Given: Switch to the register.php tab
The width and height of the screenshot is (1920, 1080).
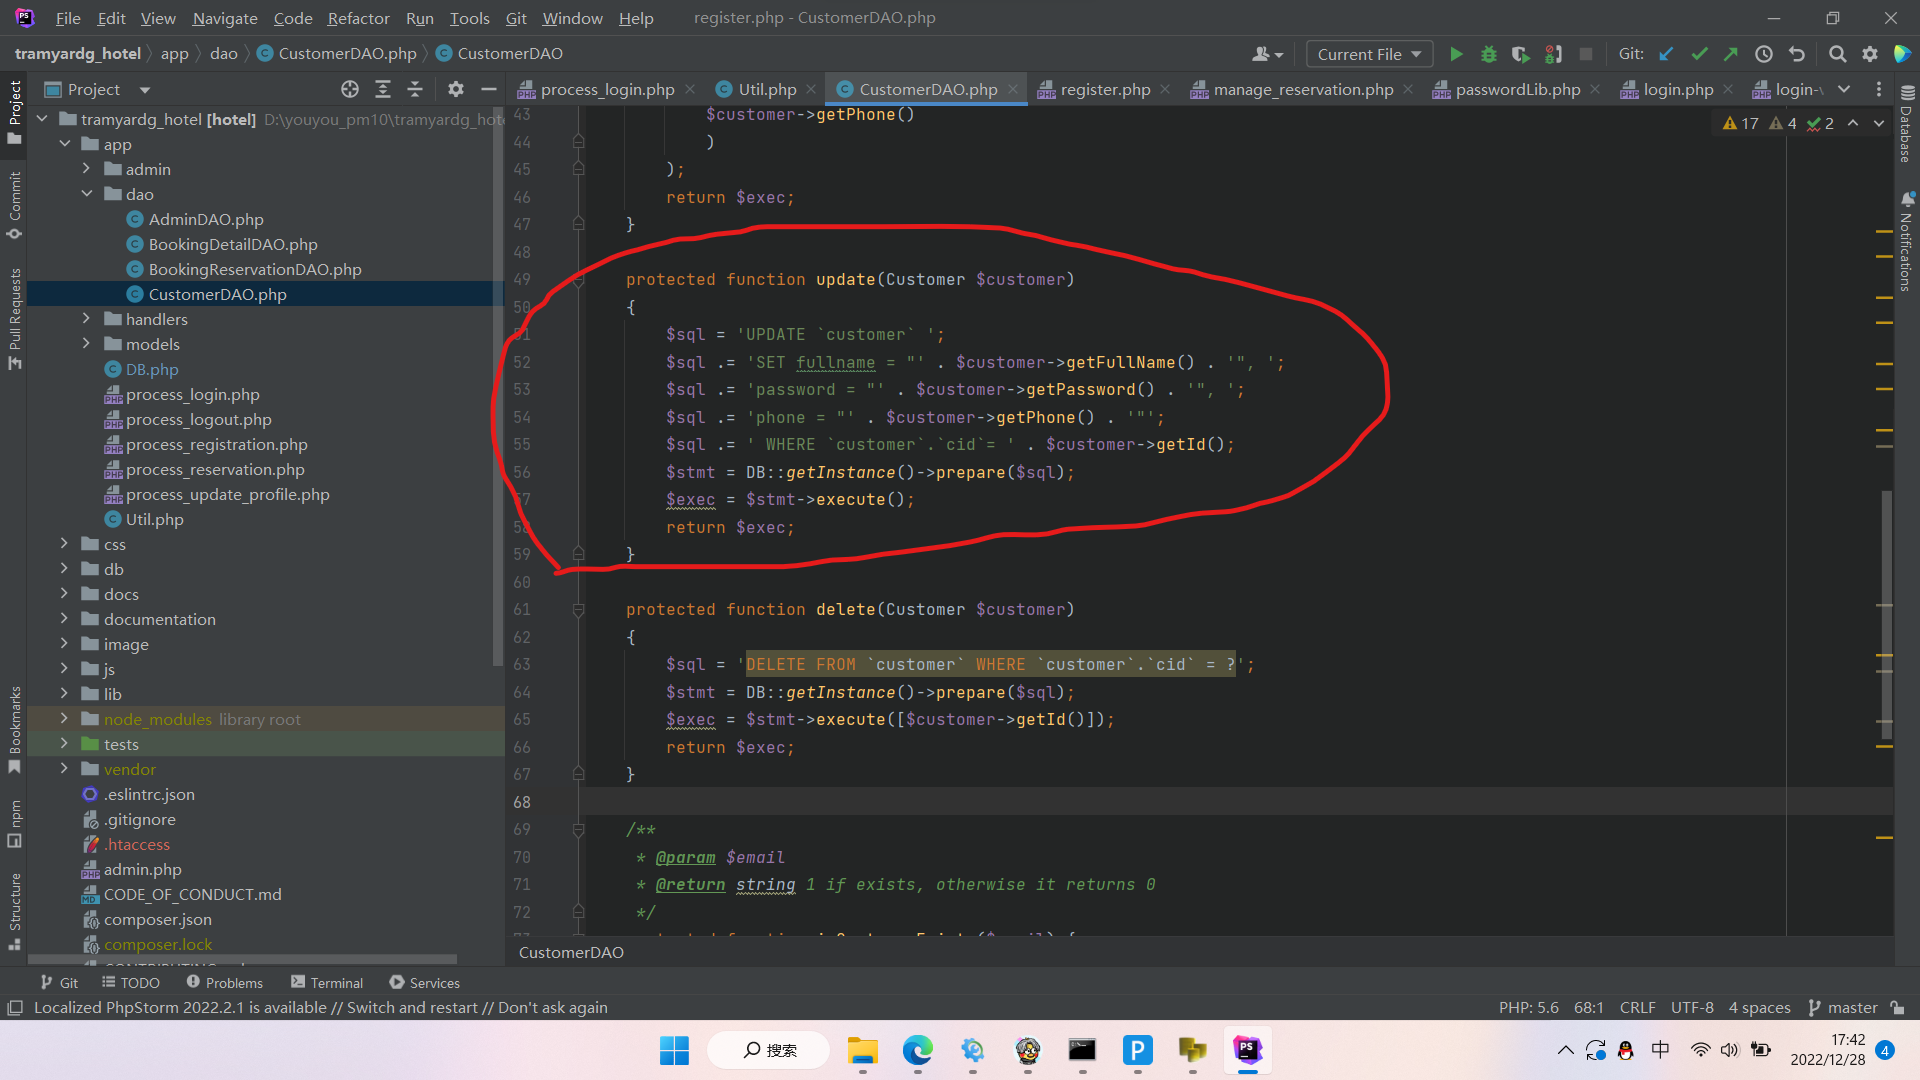Looking at the screenshot, I should tap(1105, 89).
